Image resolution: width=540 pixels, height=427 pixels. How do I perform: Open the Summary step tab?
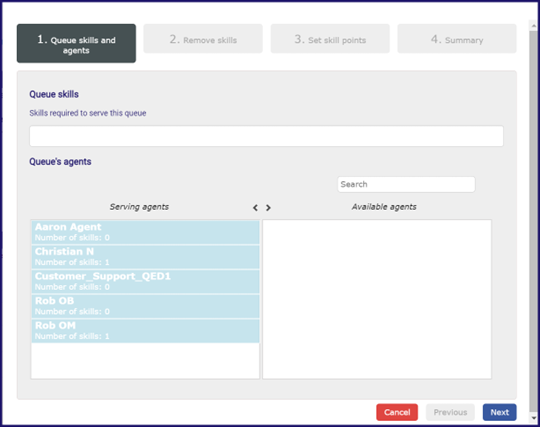[457, 39]
